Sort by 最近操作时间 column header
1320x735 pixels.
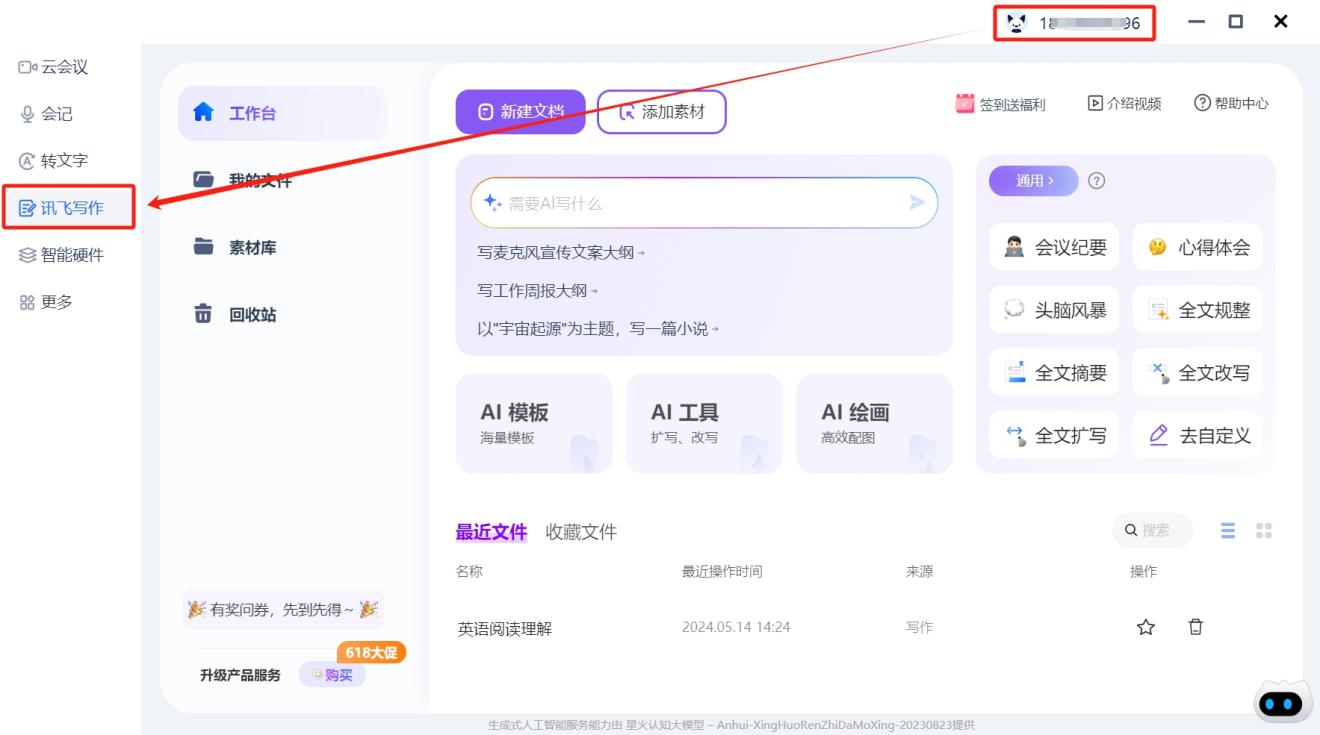click(722, 571)
